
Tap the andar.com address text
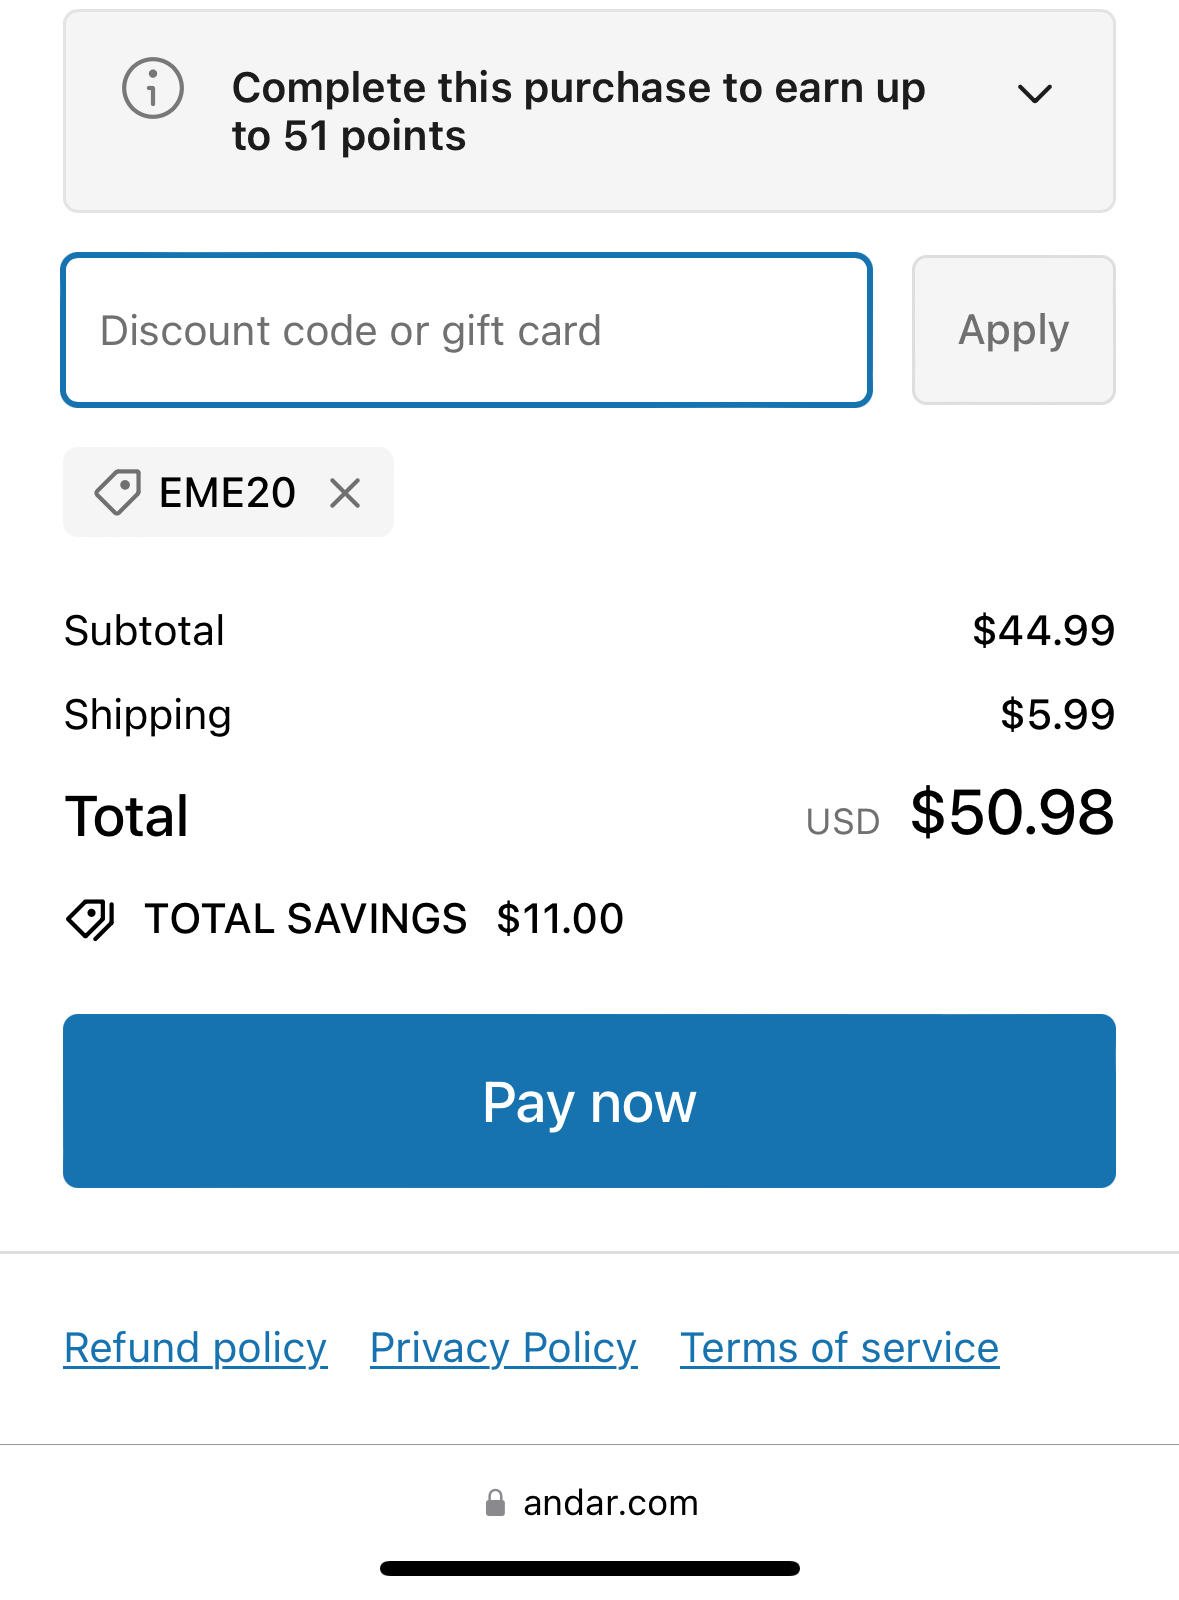[x=610, y=1503]
